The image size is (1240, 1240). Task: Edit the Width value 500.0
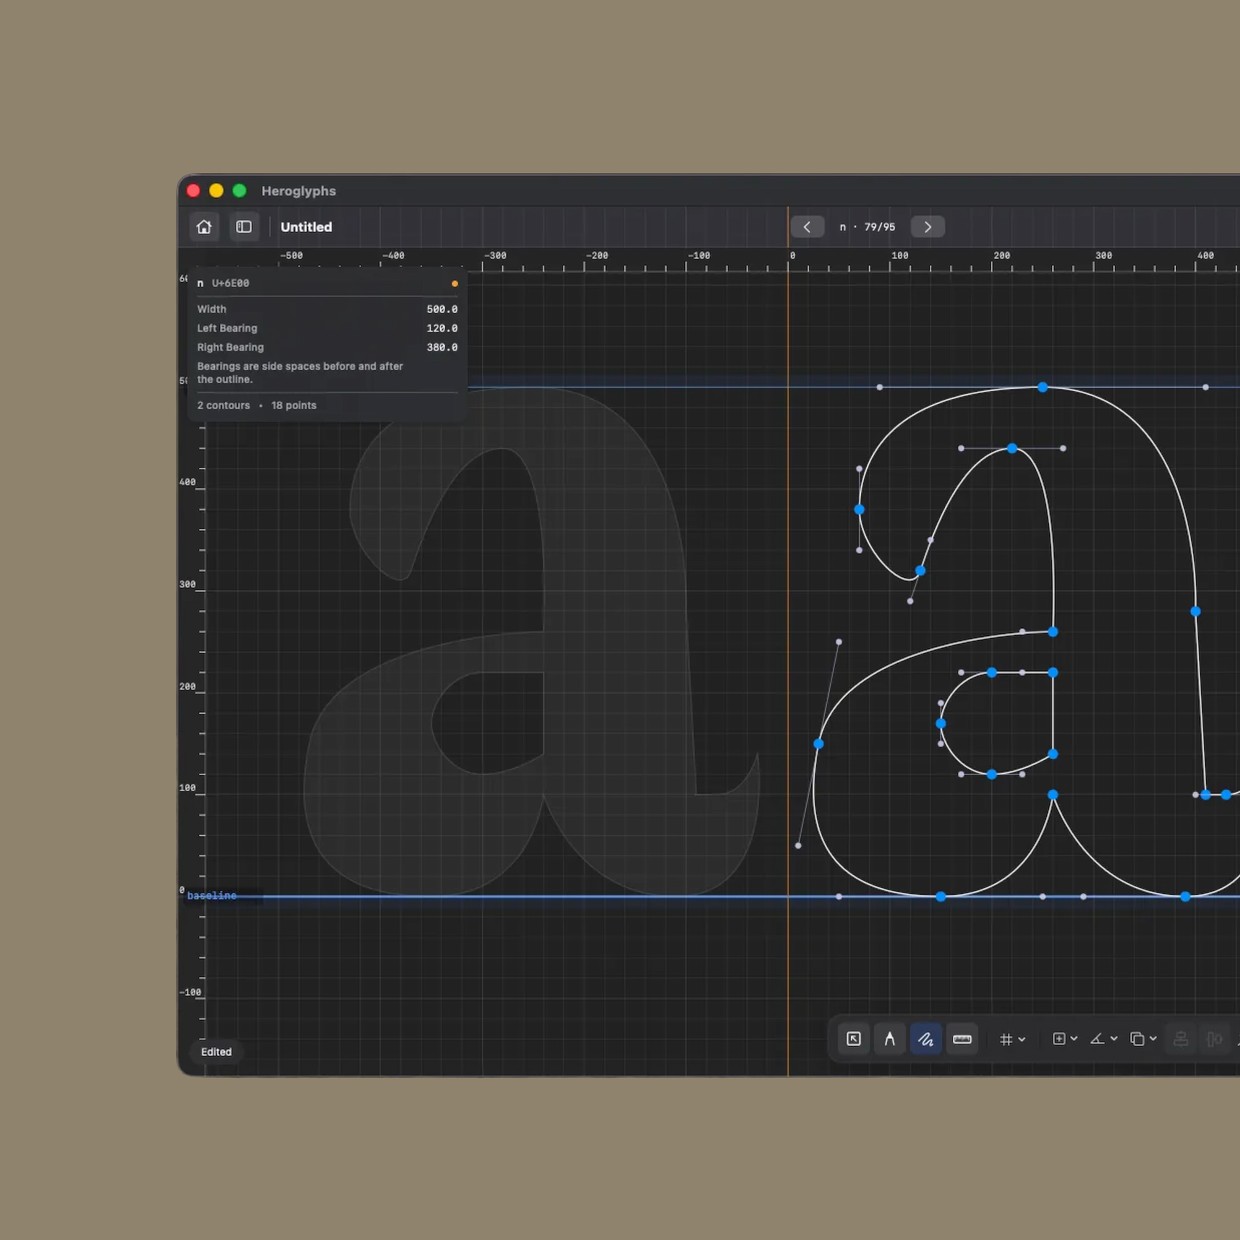pos(441,309)
